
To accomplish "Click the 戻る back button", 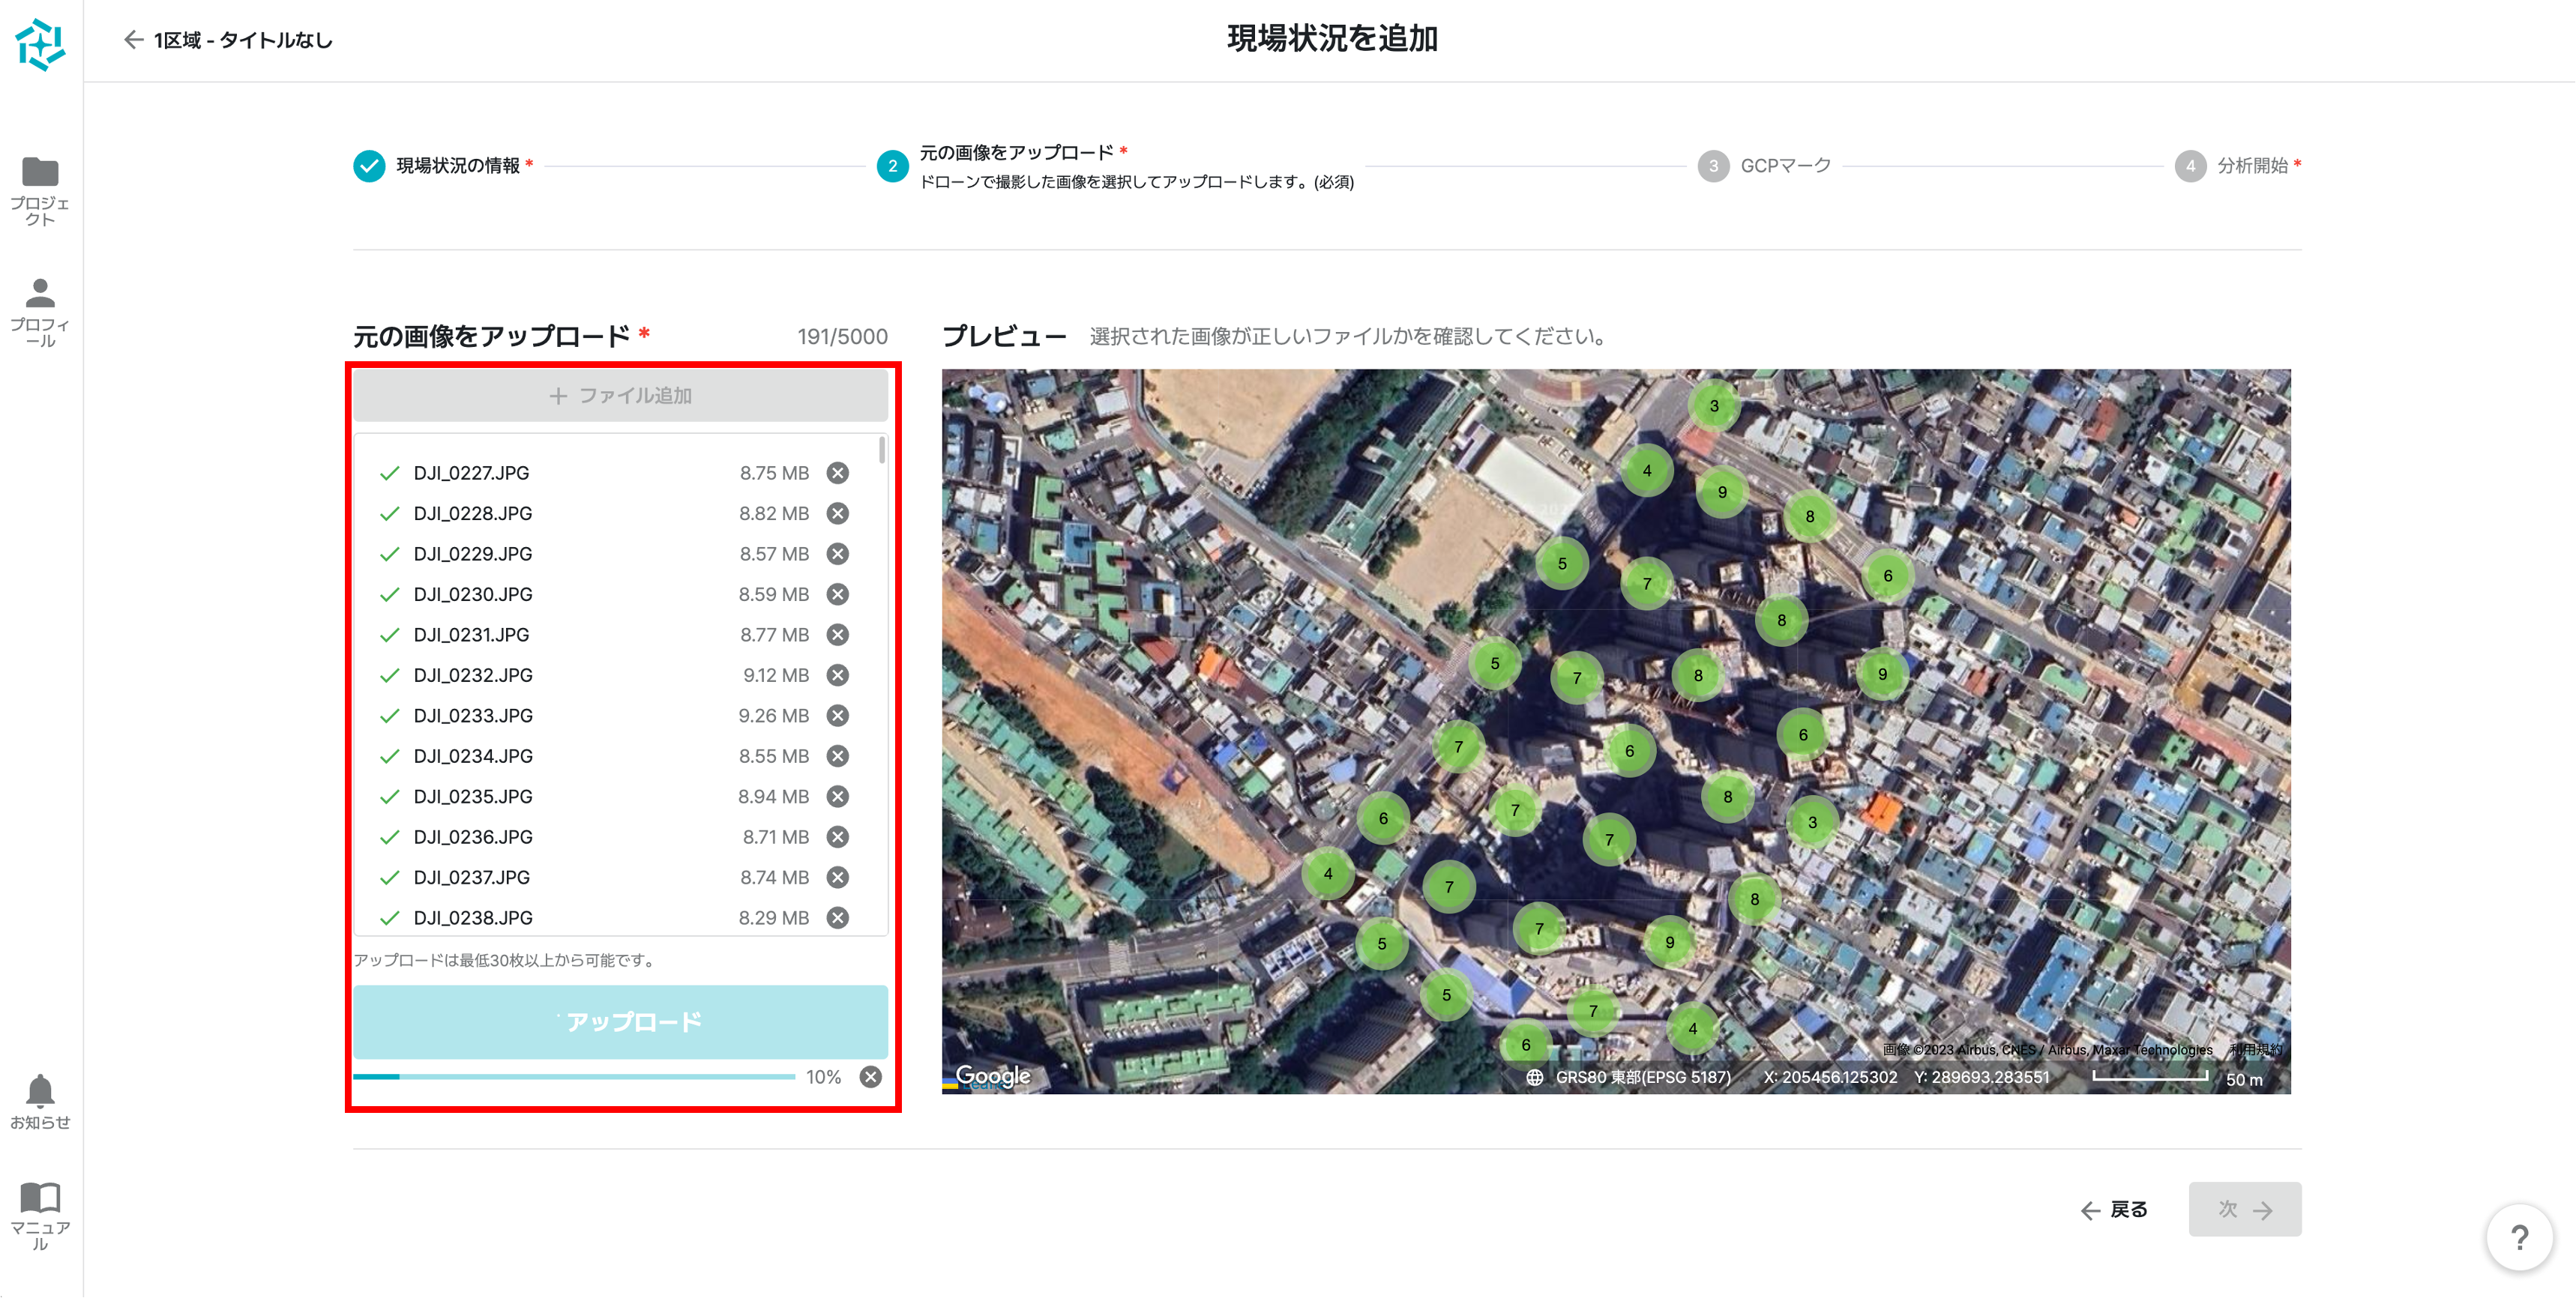I will (x=2114, y=1209).
